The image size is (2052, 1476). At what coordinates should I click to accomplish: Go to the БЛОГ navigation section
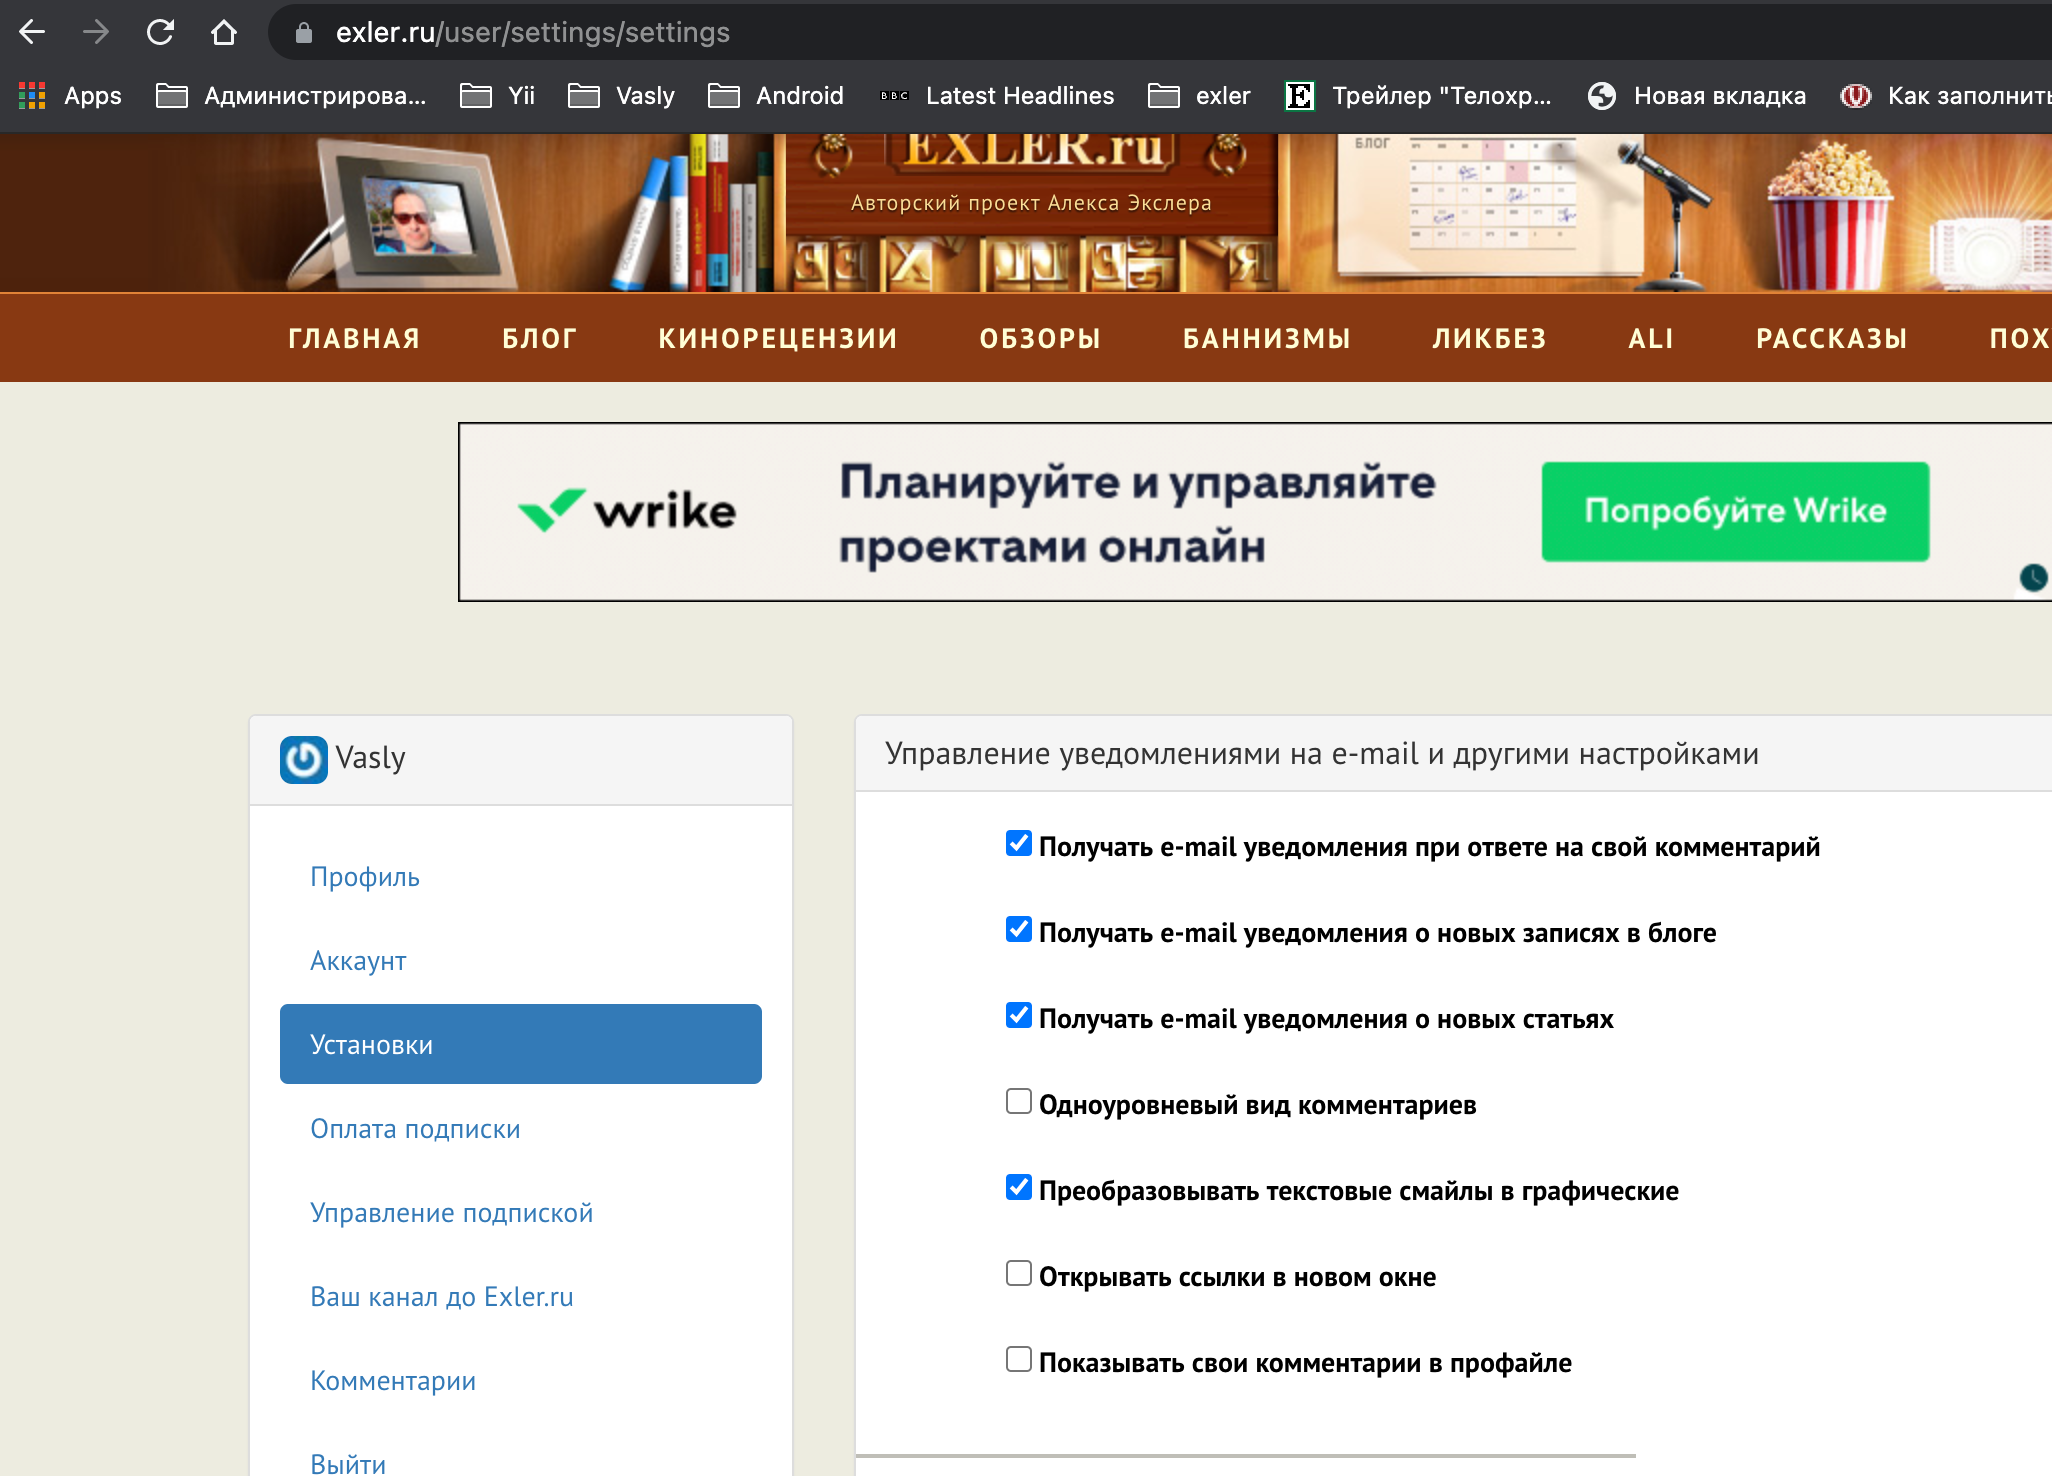point(539,339)
